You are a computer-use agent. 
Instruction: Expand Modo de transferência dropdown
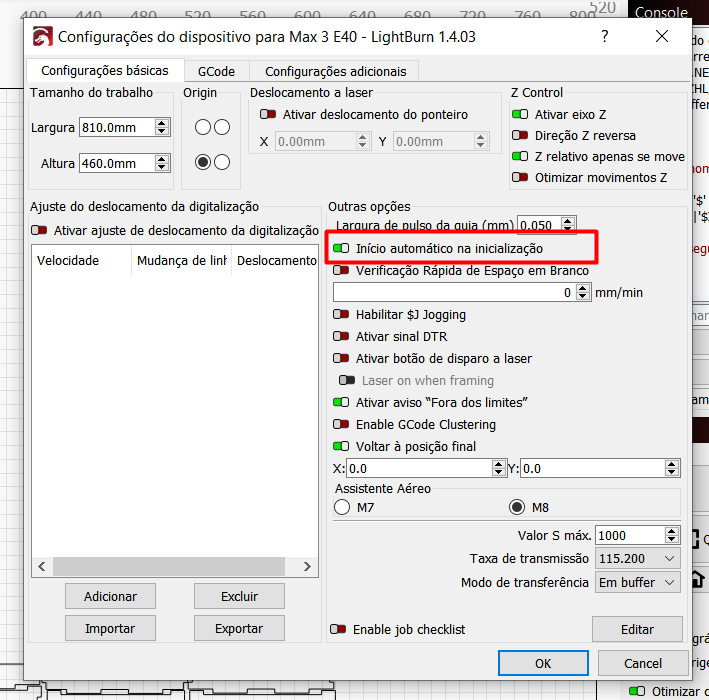pos(636,582)
